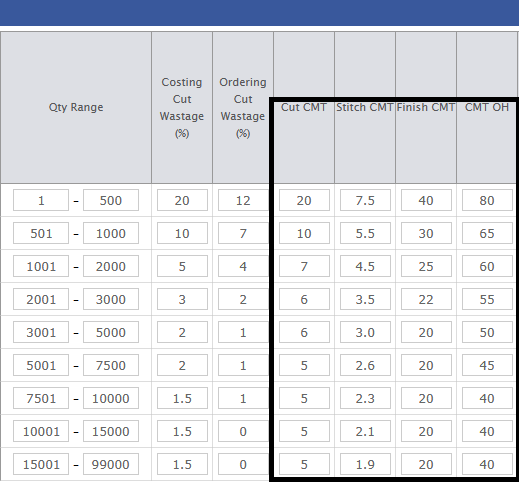Screen dimensions: 519x484
Task: Click Stitch CMT field showing 7.5
Action: click(365, 200)
